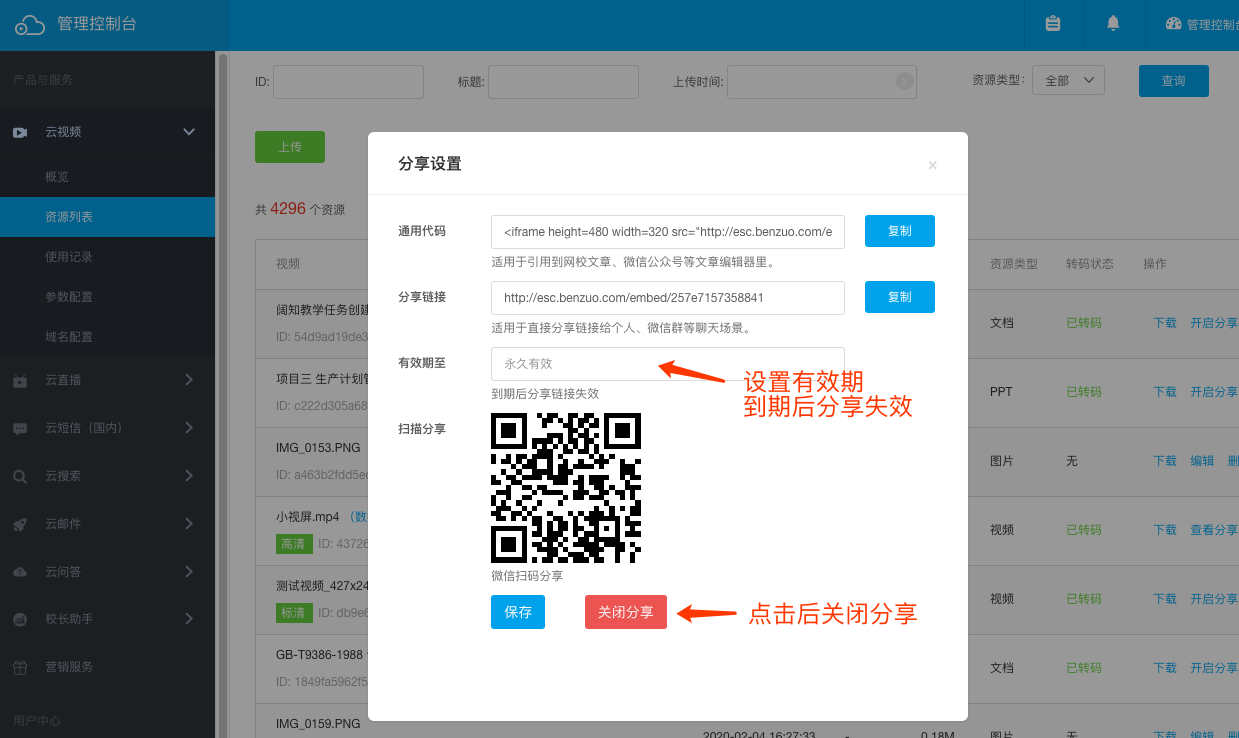Click the 云邮件 rocket icon
Screen dimensions: 1239x738
click(x=20, y=524)
